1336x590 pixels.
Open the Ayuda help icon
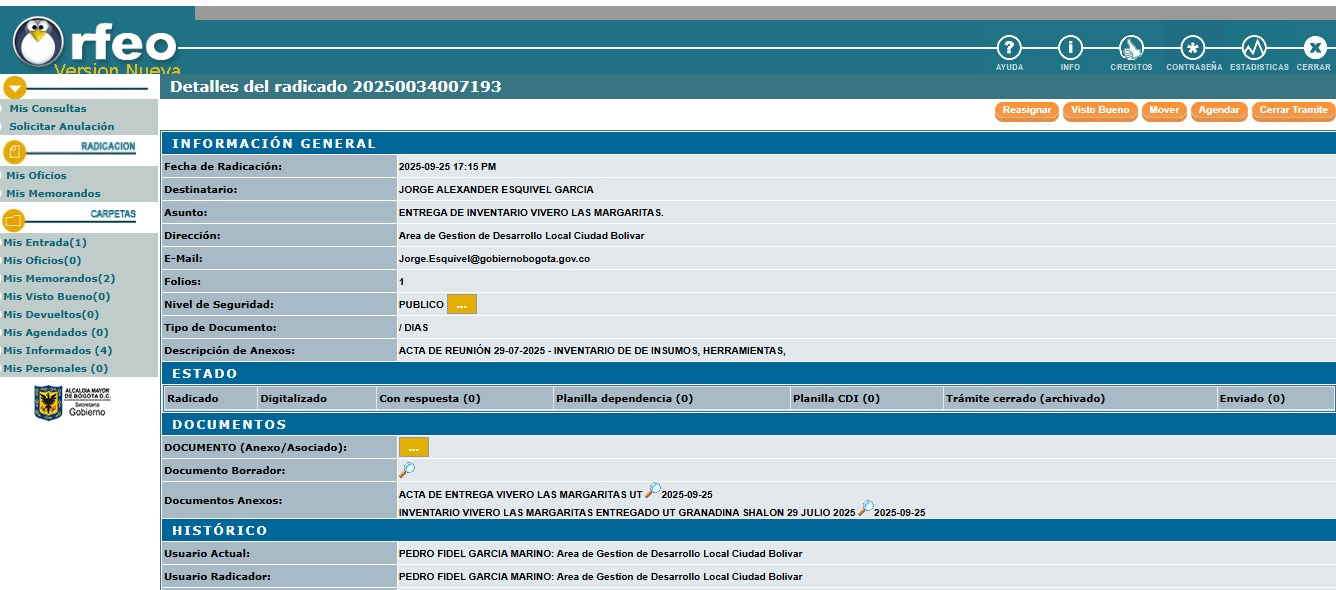pos(1009,48)
